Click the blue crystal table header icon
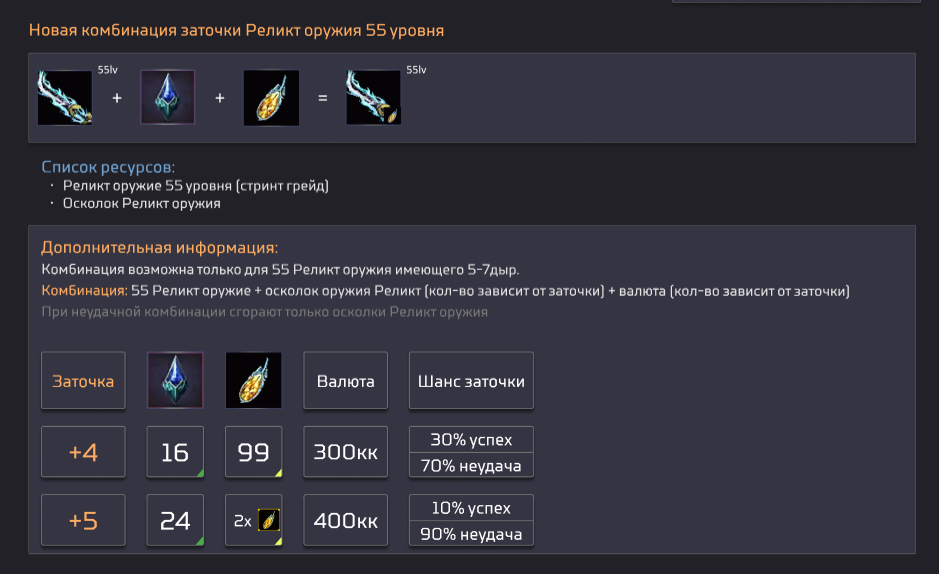The height and width of the screenshot is (574, 939). point(175,380)
